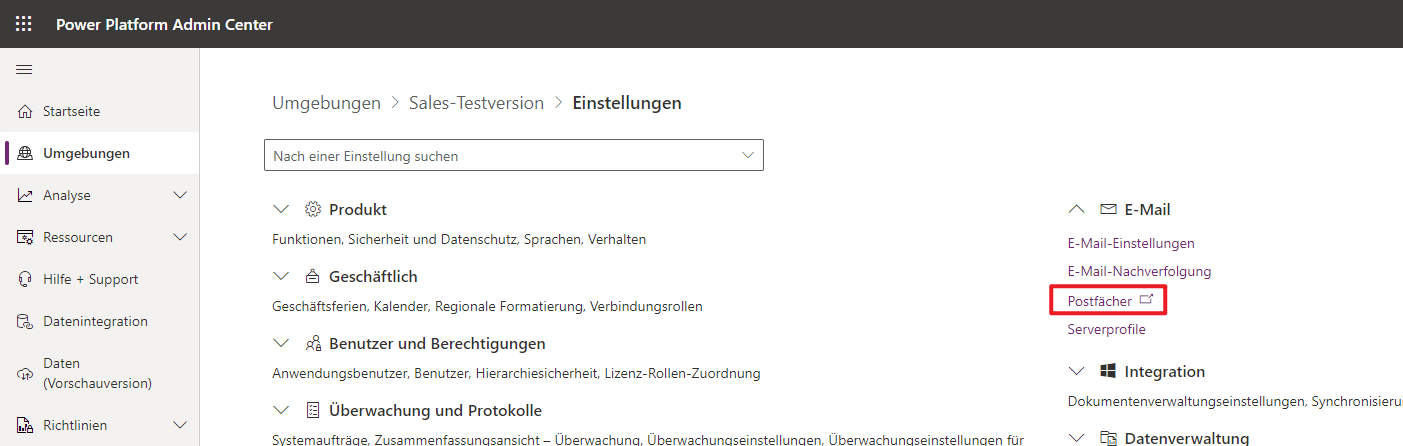Click the Produkt gear icon

(312, 209)
